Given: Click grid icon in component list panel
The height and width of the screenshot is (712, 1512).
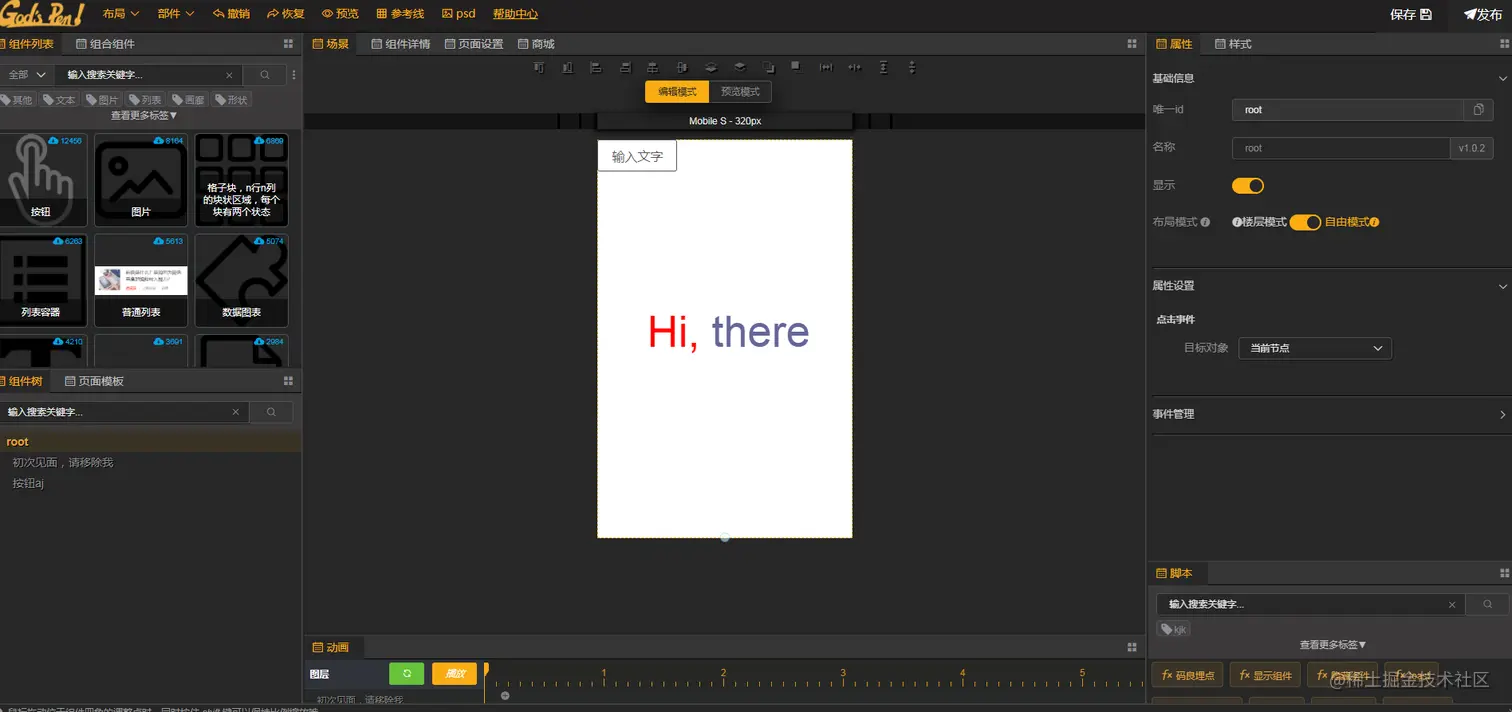Looking at the screenshot, I should (289, 44).
